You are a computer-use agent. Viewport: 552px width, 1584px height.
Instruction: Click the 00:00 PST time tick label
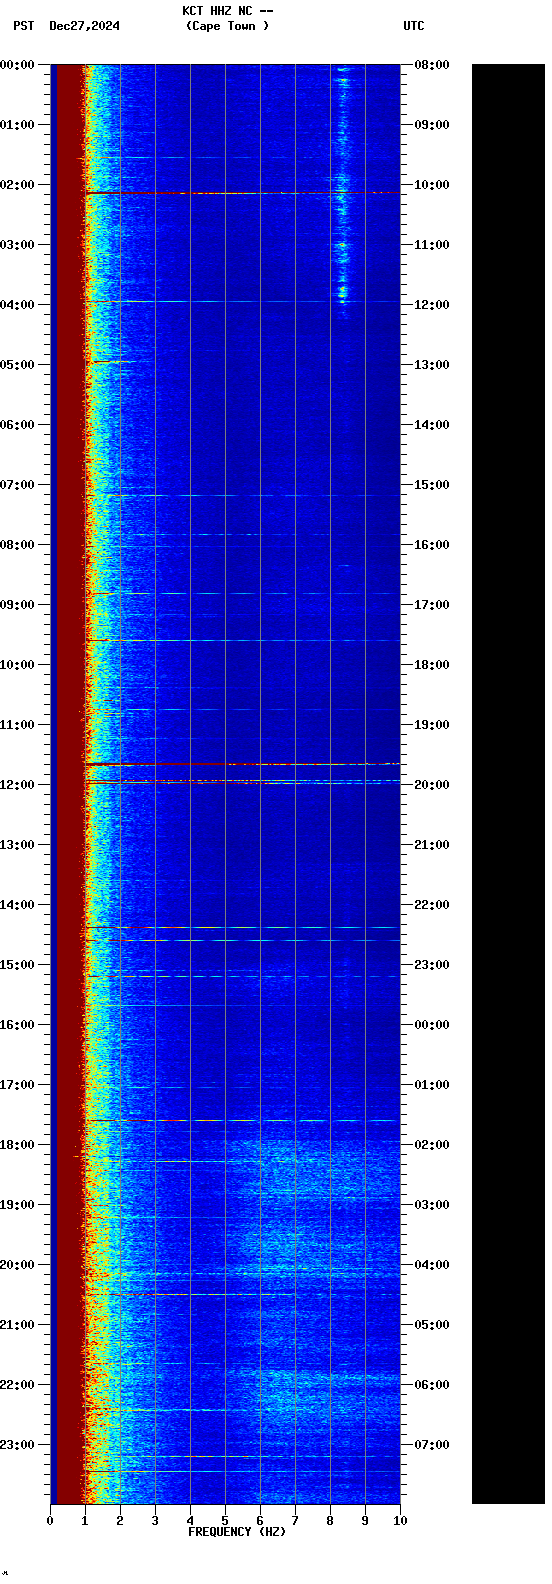18,65
